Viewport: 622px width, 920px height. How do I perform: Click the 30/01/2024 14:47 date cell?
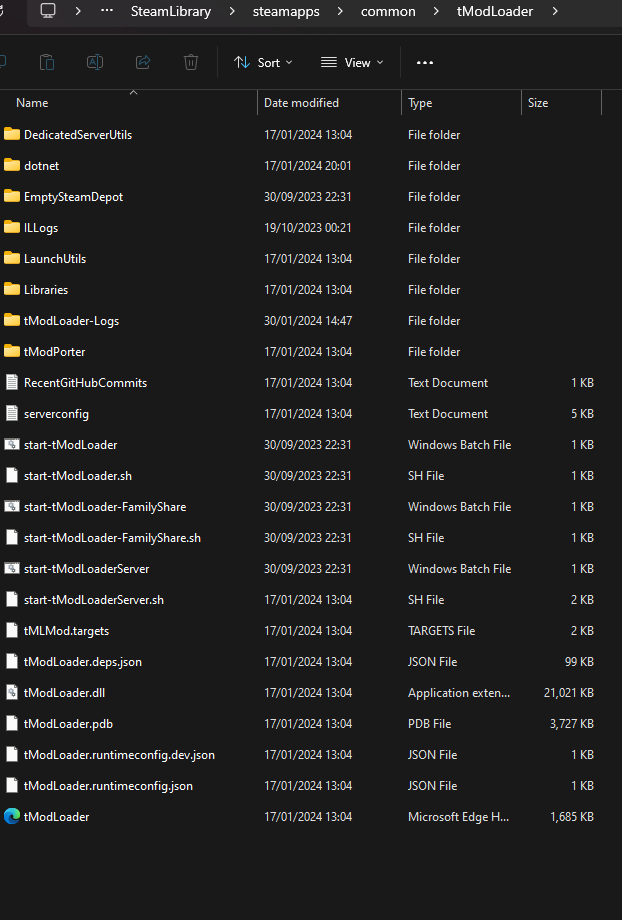[x=307, y=321]
